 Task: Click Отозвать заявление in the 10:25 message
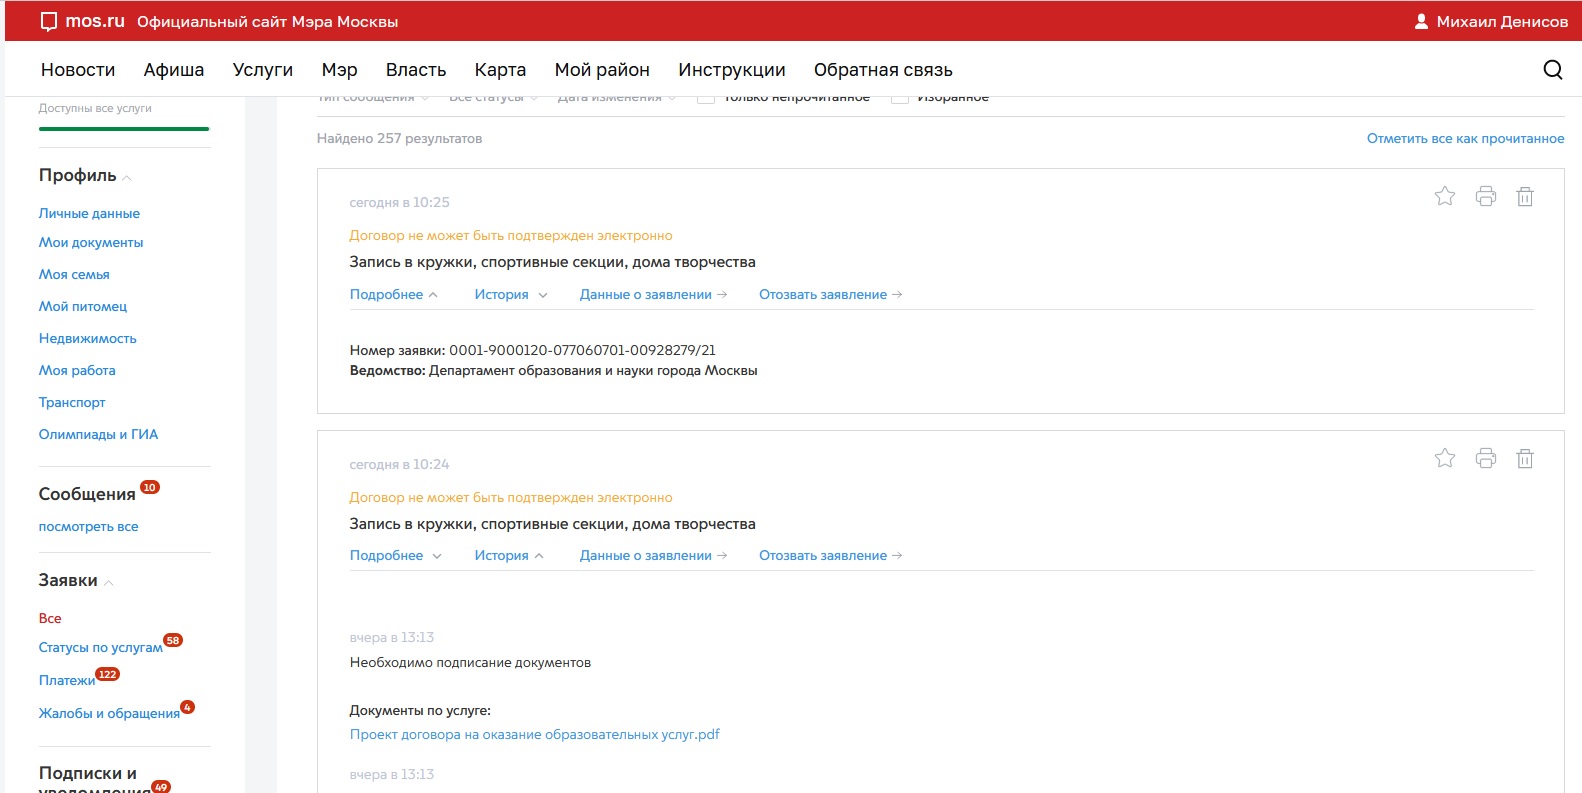(829, 295)
